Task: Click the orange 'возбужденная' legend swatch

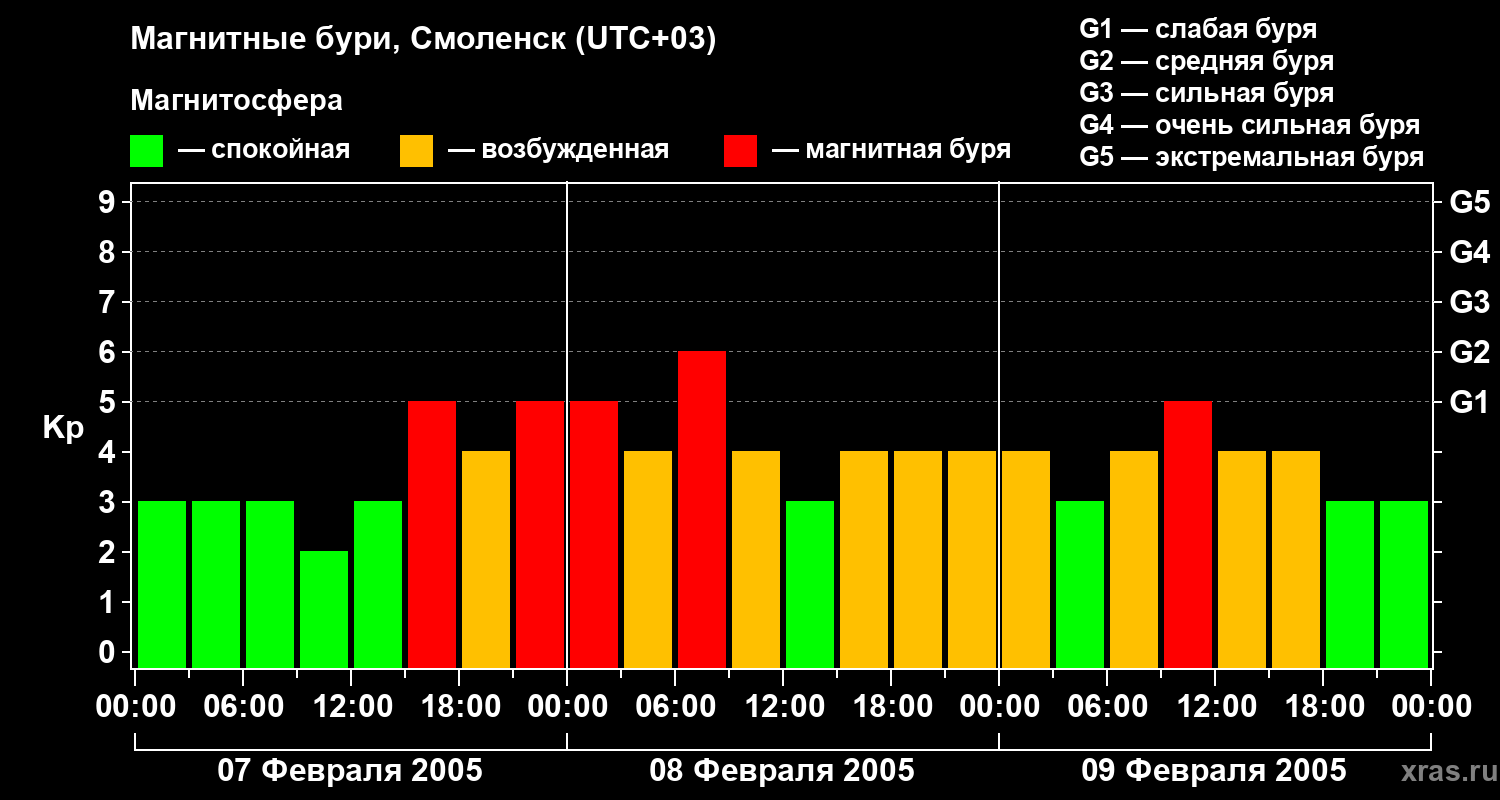Action: [416, 151]
